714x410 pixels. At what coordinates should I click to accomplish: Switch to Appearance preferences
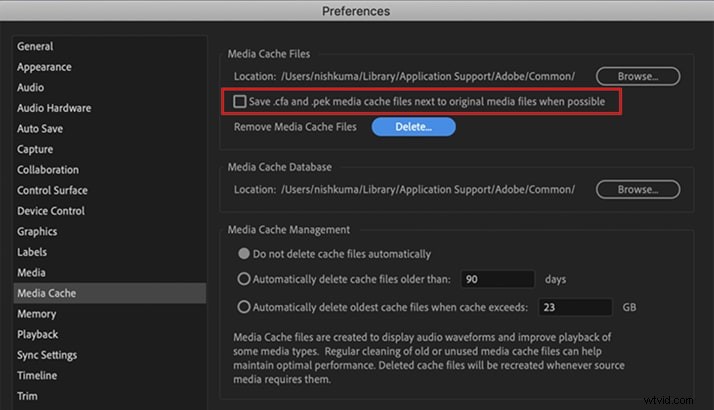[44, 67]
